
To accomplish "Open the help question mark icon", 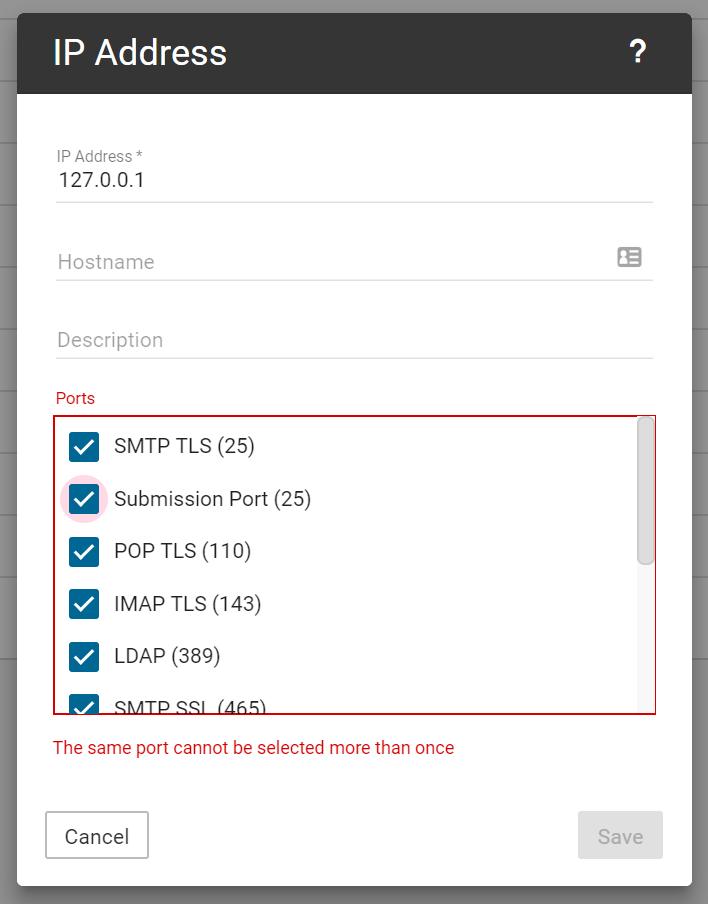I will coord(638,53).
